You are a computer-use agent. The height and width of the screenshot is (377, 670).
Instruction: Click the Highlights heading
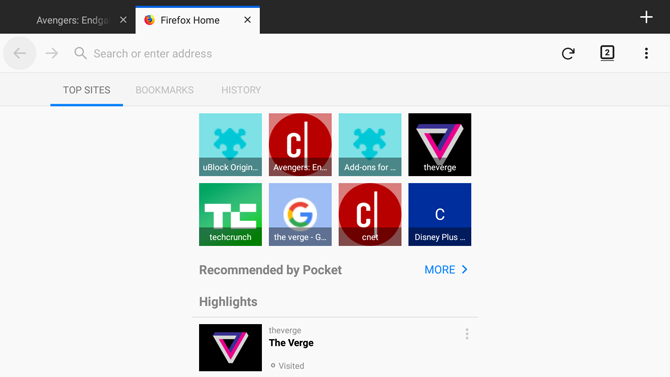click(x=228, y=302)
